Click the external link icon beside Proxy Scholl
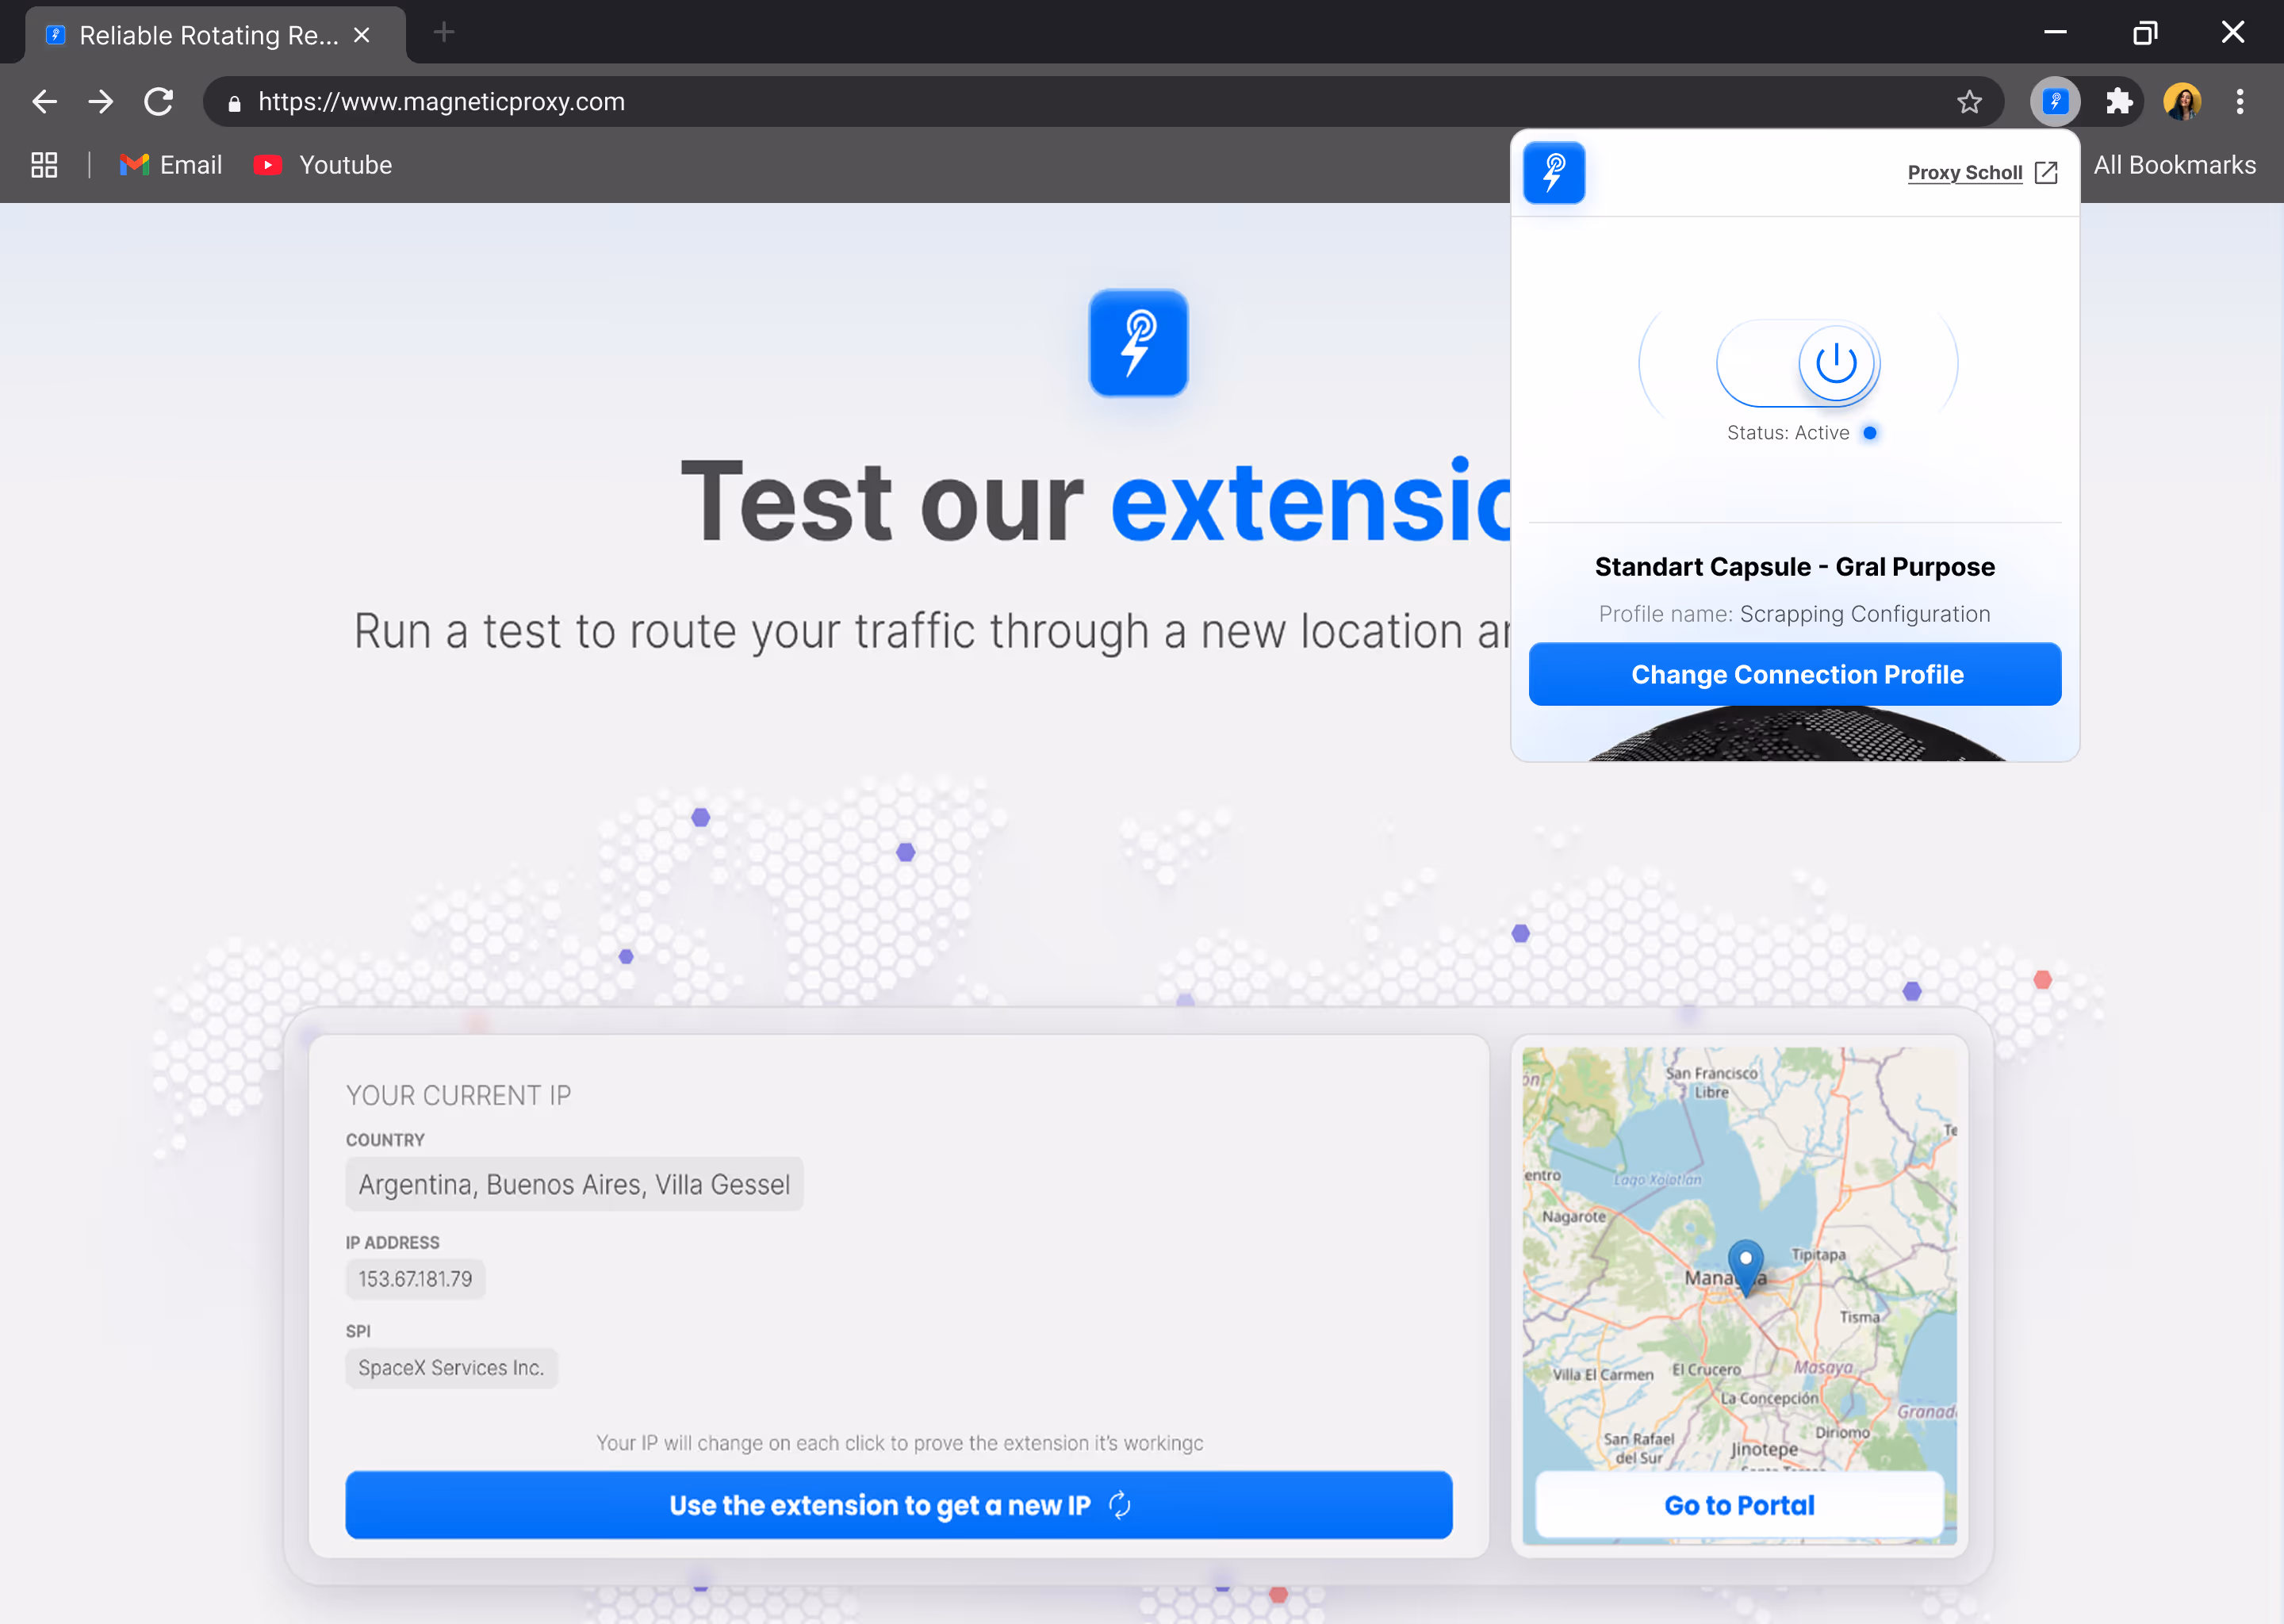The width and height of the screenshot is (2284, 1624). coord(2046,173)
